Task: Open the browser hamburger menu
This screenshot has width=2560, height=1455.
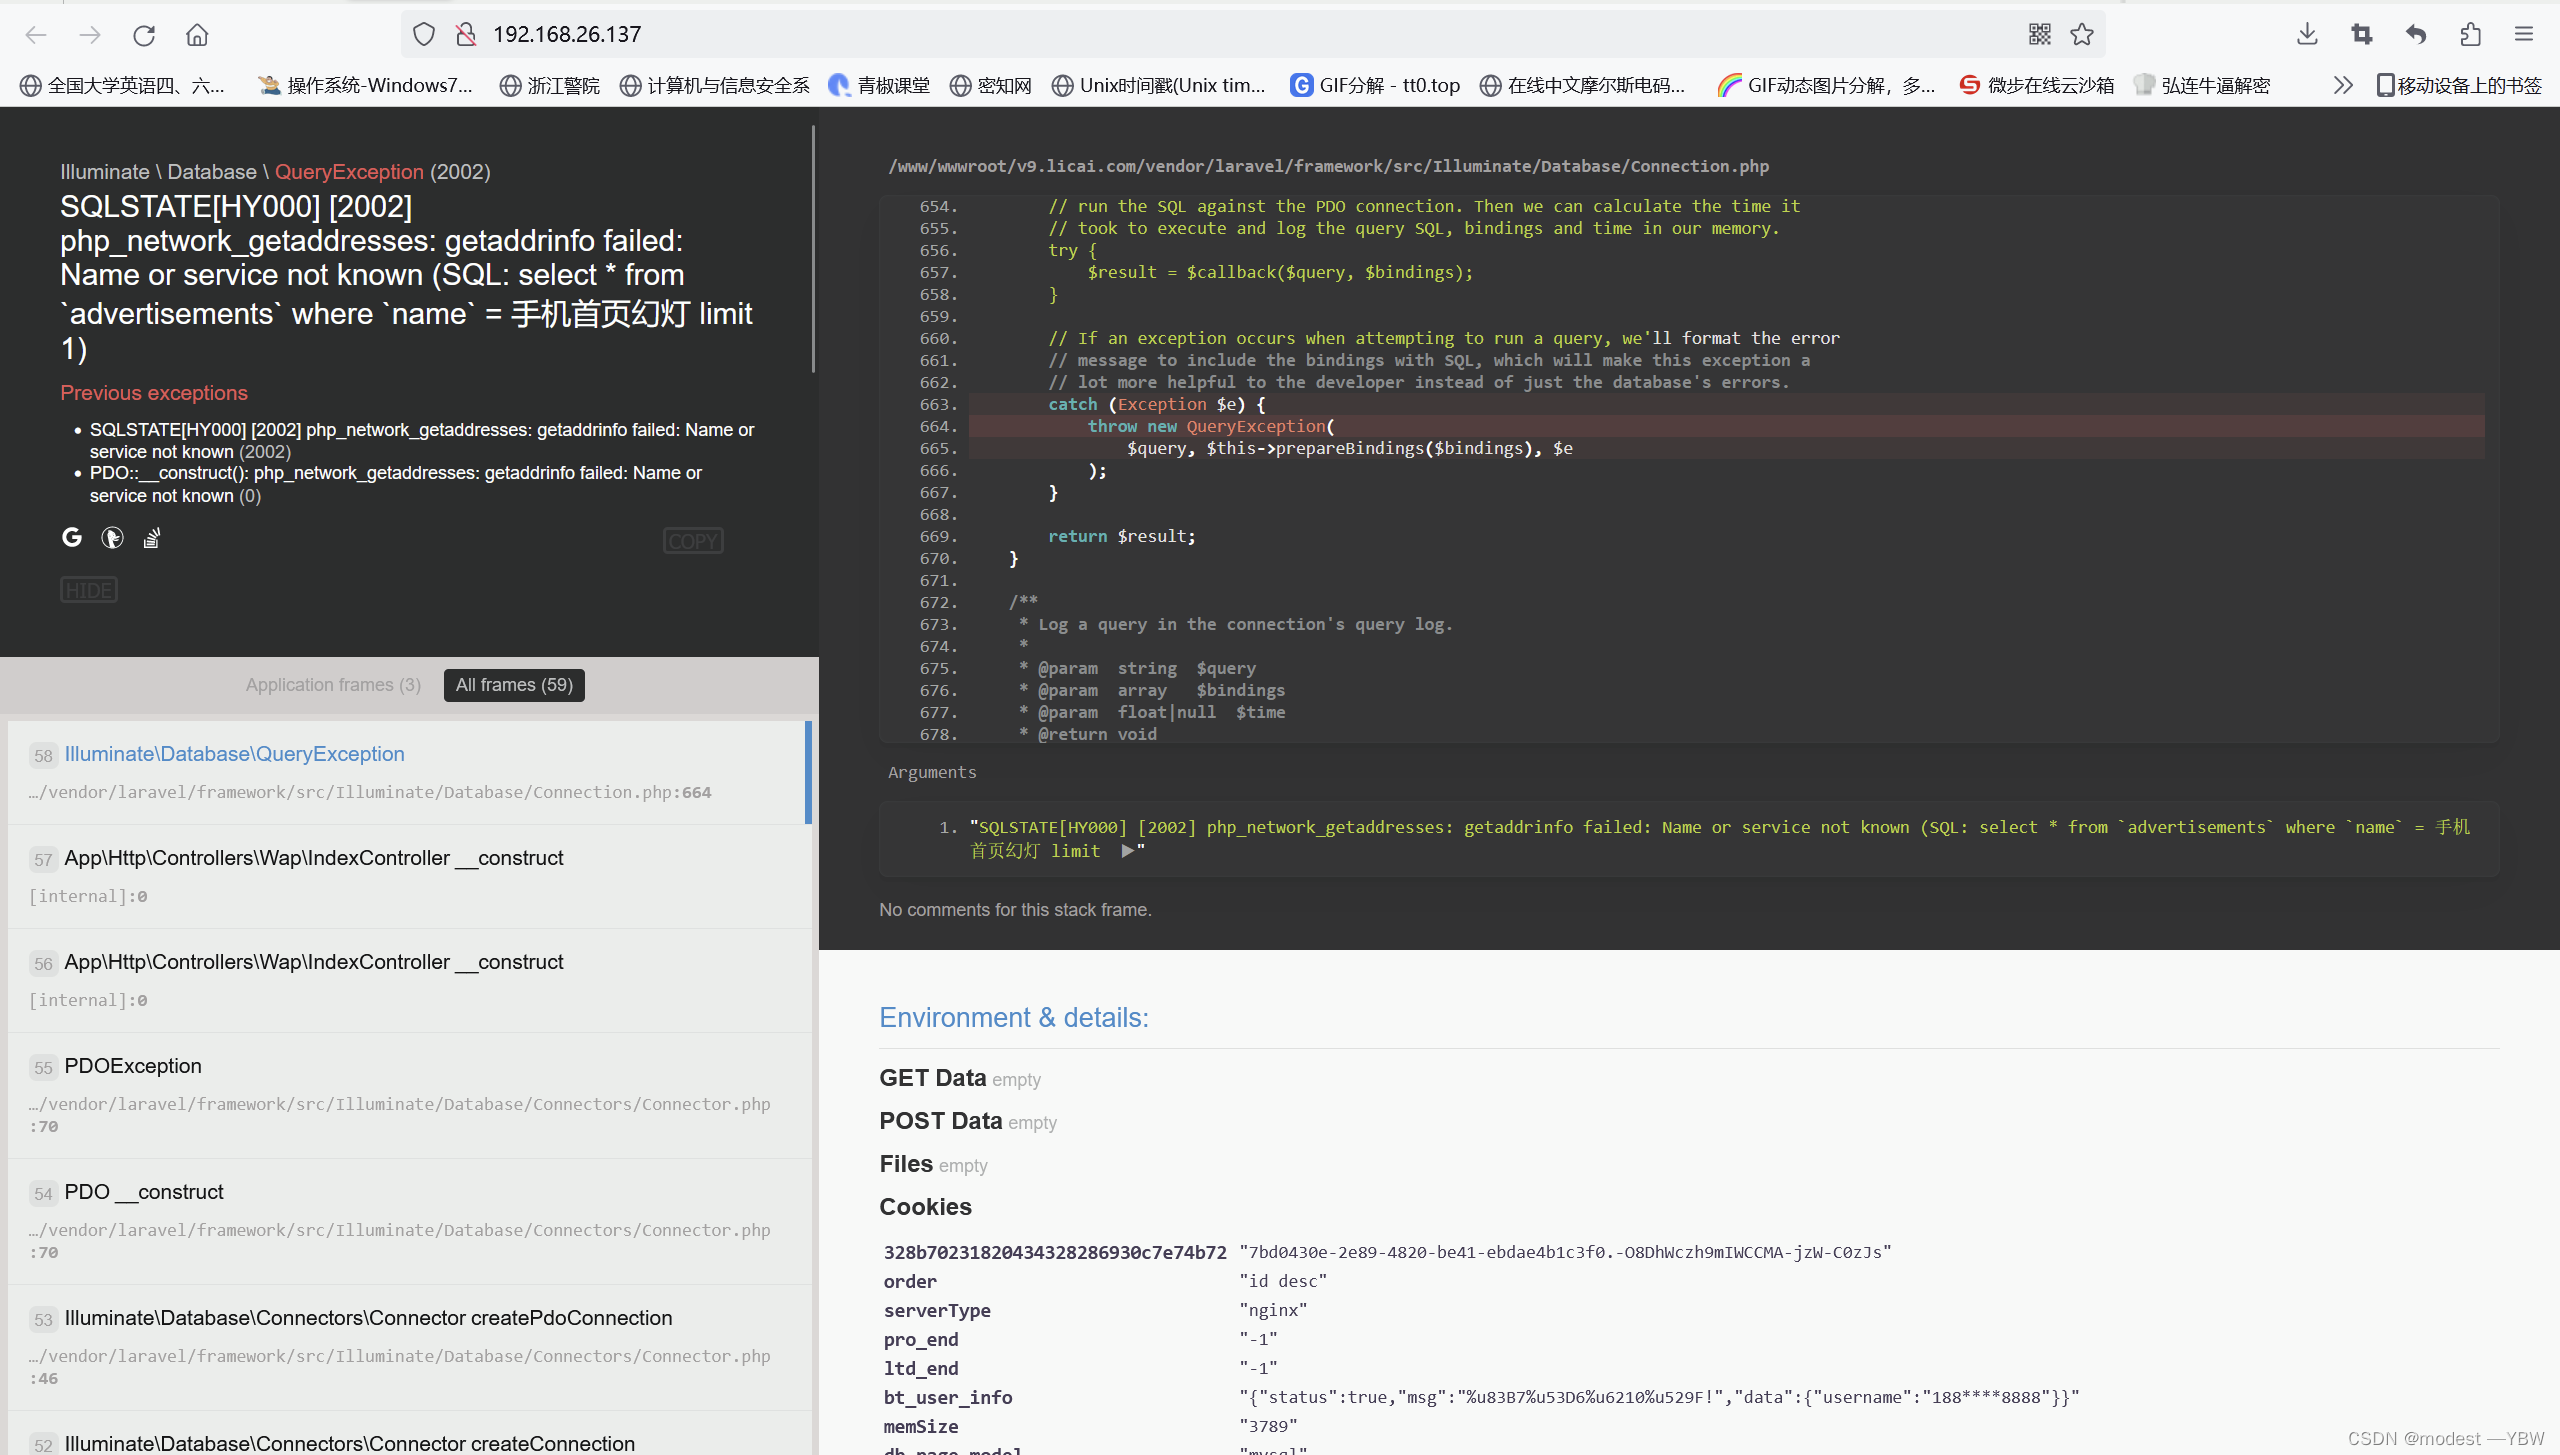Action: [x=2524, y=35]
